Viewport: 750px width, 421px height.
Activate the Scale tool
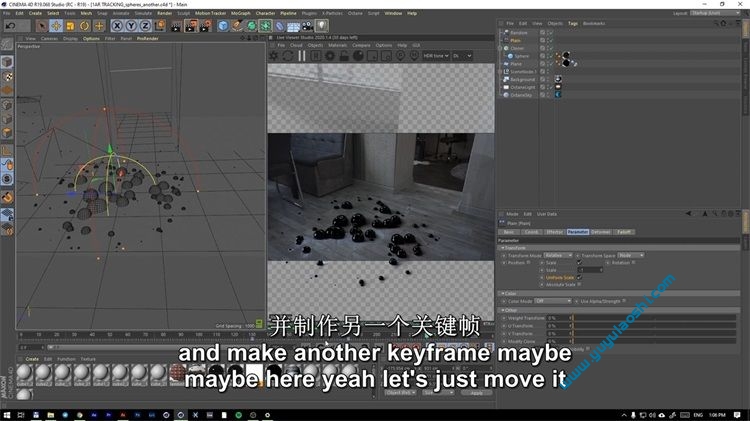[x=70, y=25]
